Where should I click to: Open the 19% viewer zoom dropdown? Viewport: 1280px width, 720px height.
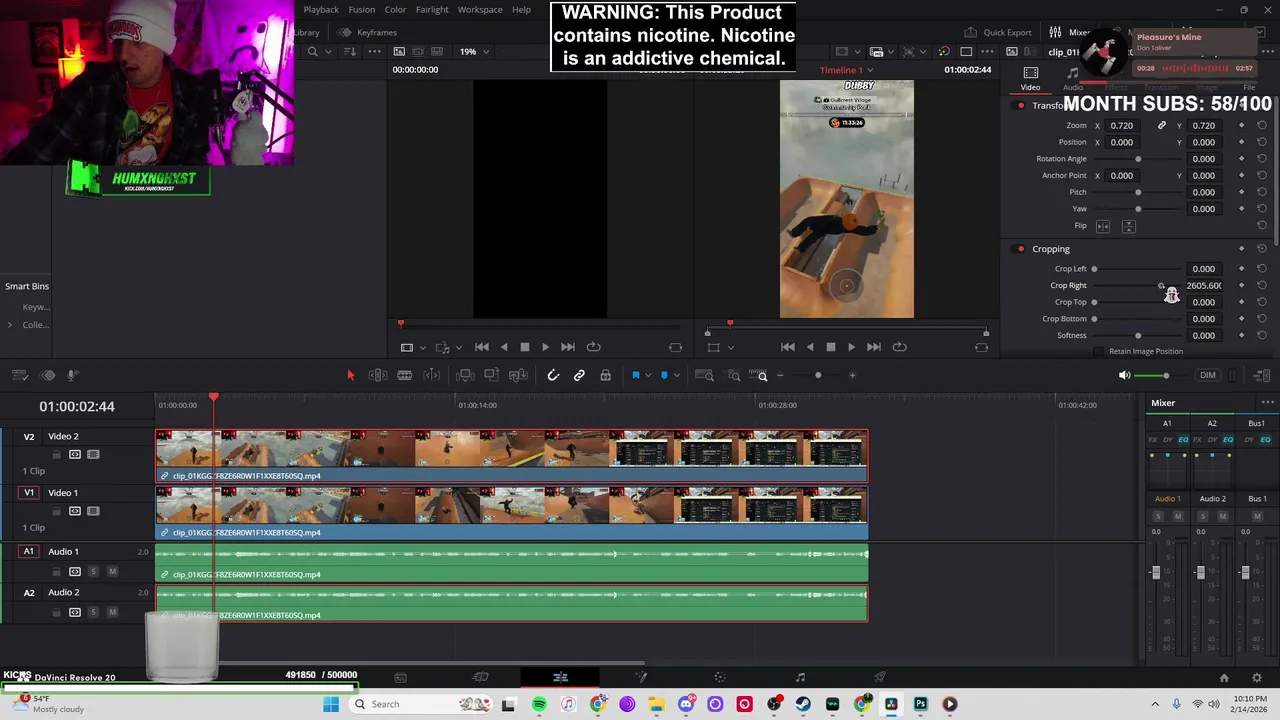tap(474, 51)
